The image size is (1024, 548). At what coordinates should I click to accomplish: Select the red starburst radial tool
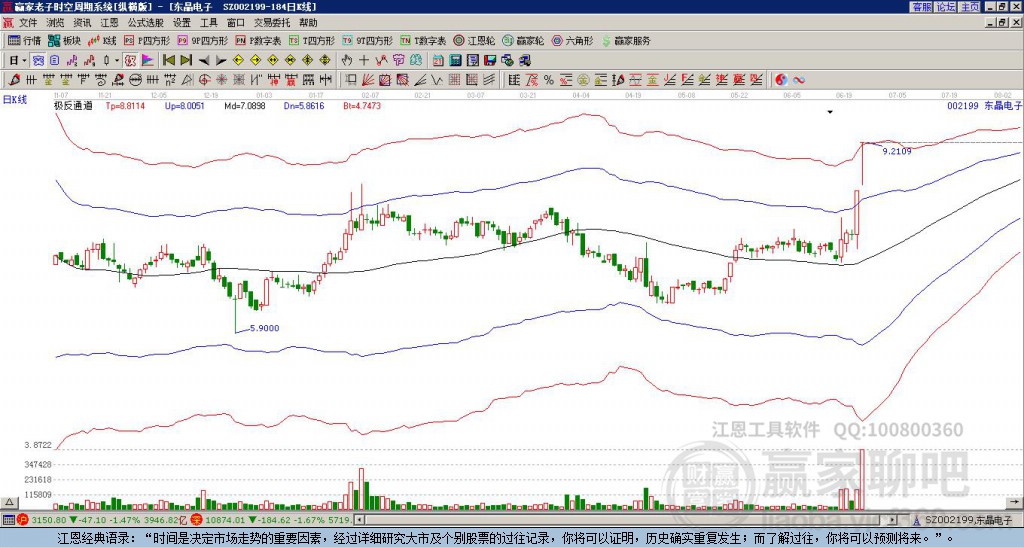(x=222, y=80)
